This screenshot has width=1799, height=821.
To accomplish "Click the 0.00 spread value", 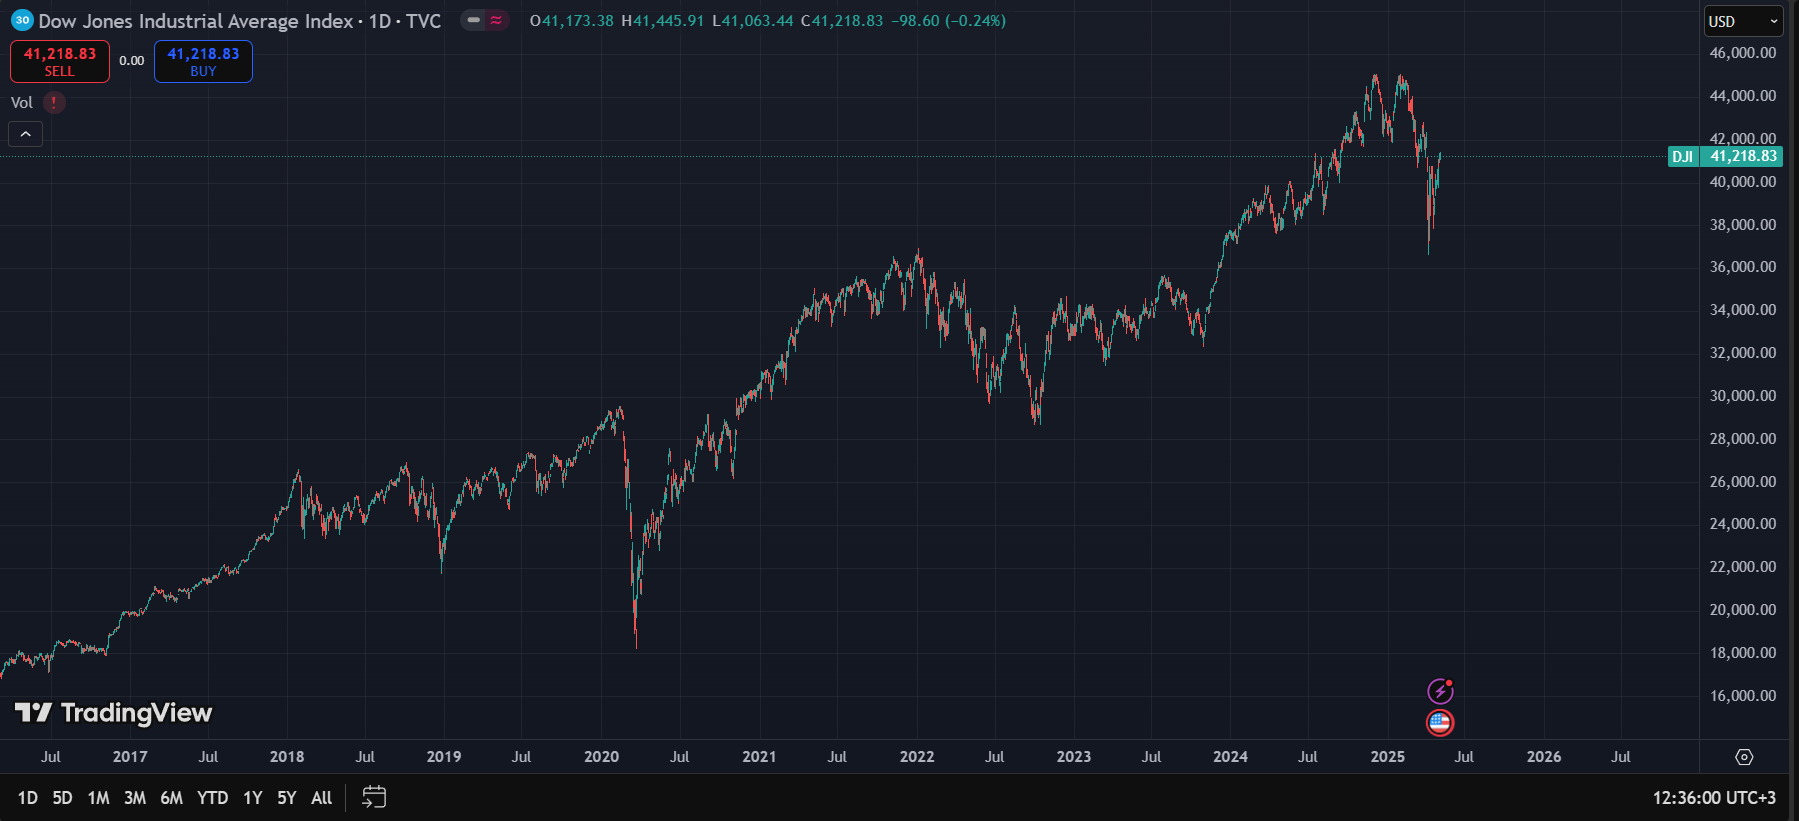I will click(x=132, y=61).
